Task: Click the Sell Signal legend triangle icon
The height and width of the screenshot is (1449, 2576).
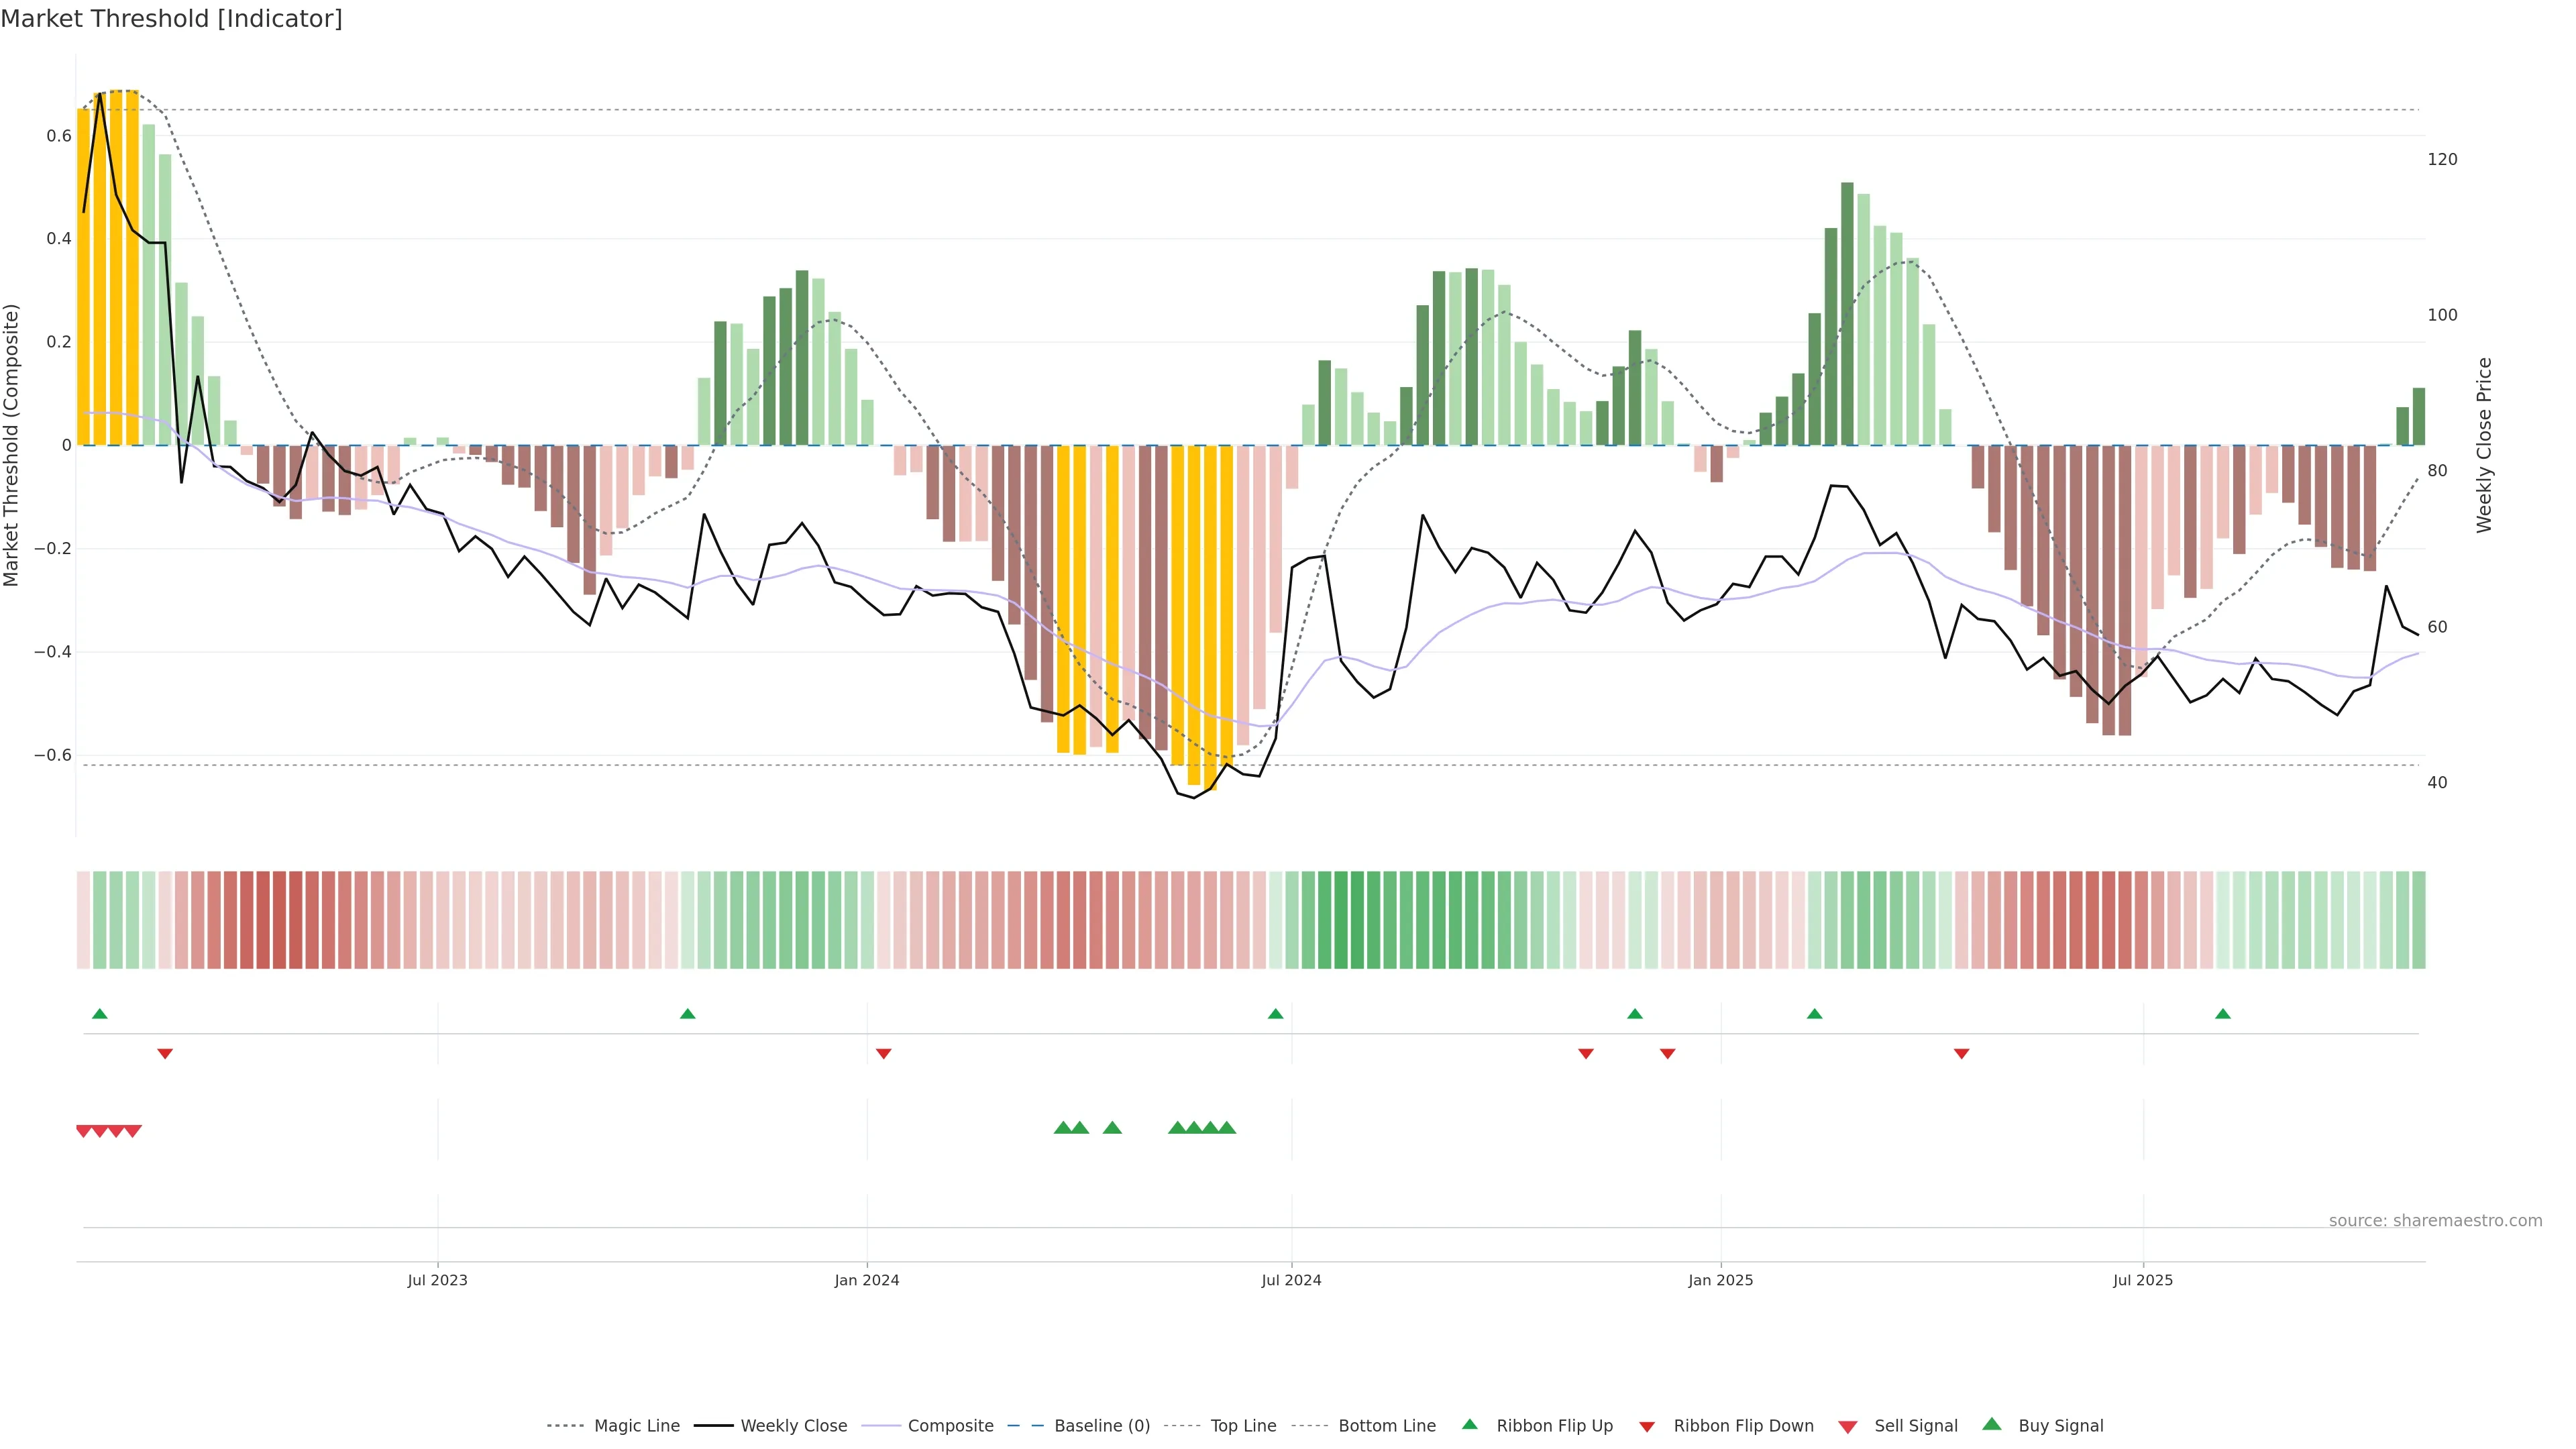Action: [1847, 1426]
